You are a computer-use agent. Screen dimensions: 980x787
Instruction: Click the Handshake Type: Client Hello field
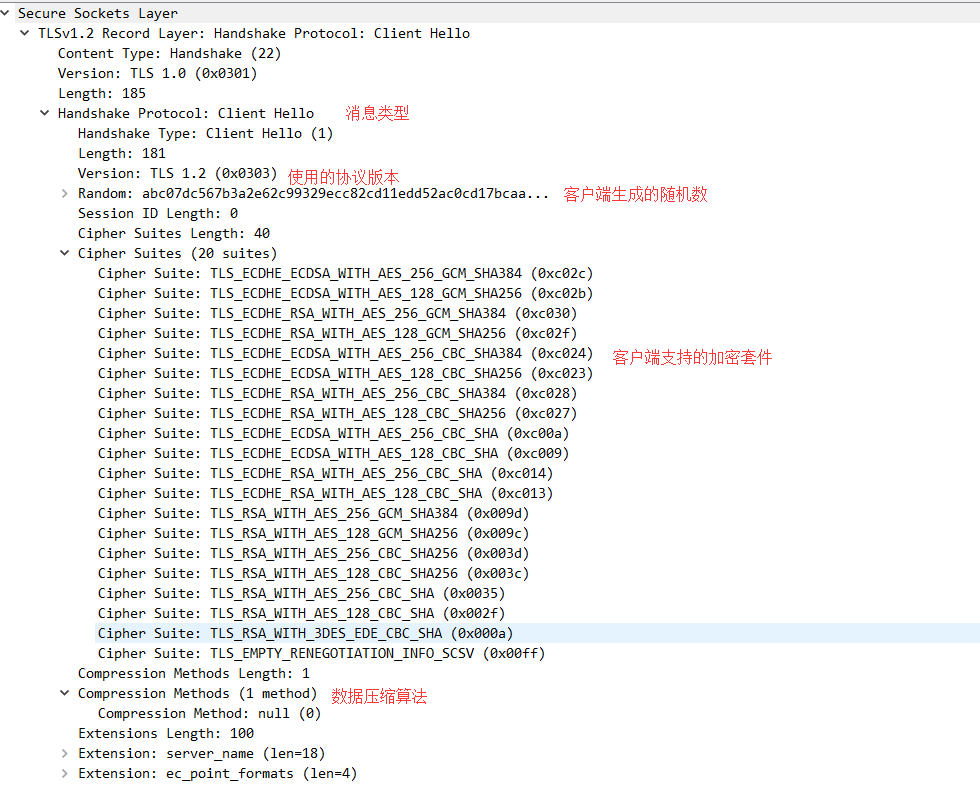tap(205, 133)
